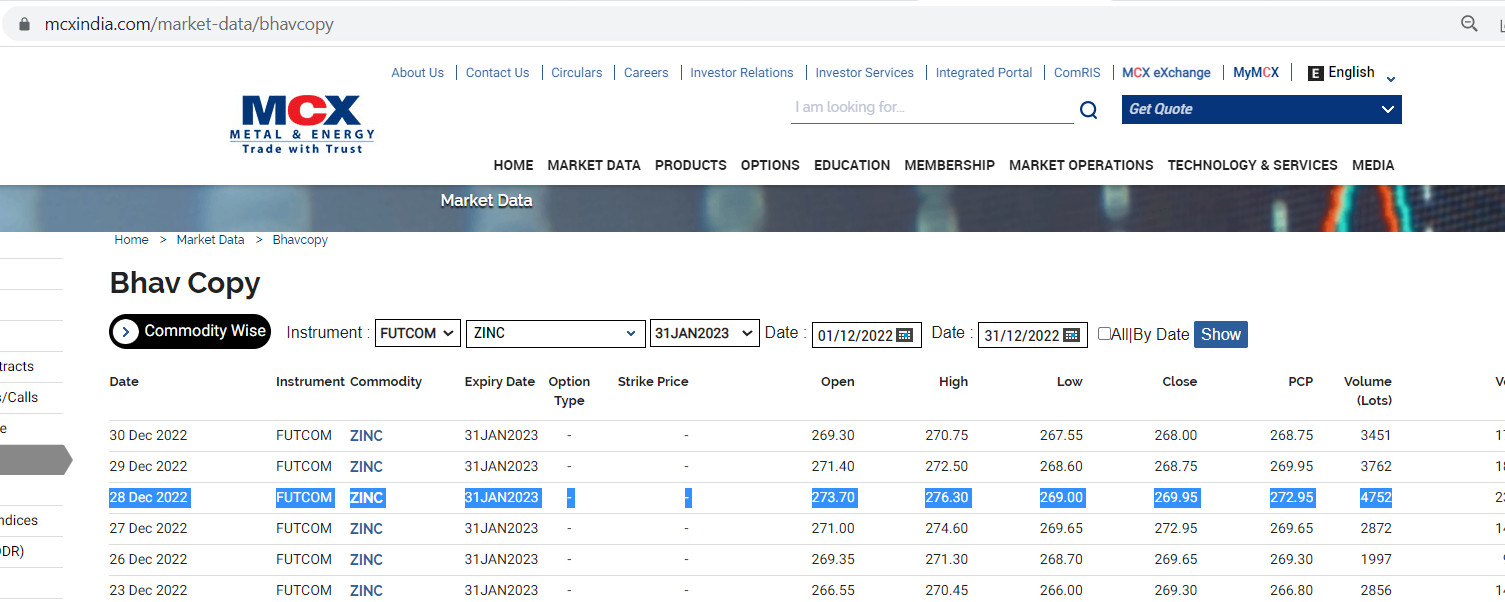The width and height of the screenshot is (1505, 602).
Task: Click the E language icon
Action: 1316,73
